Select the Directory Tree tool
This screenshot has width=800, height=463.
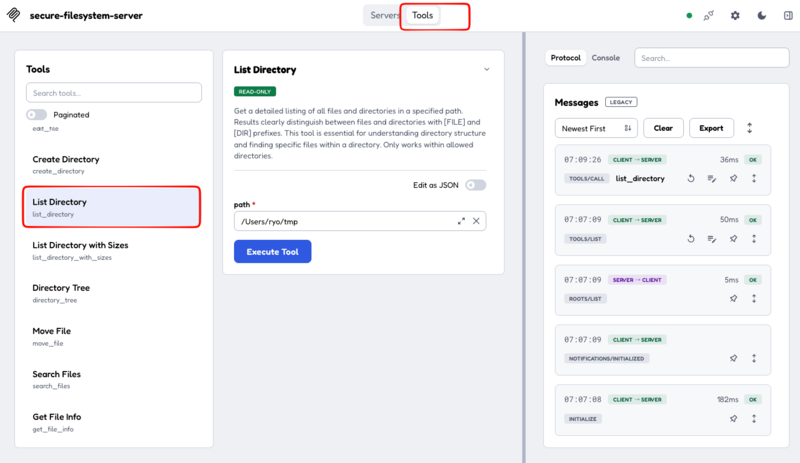point(112,293)
